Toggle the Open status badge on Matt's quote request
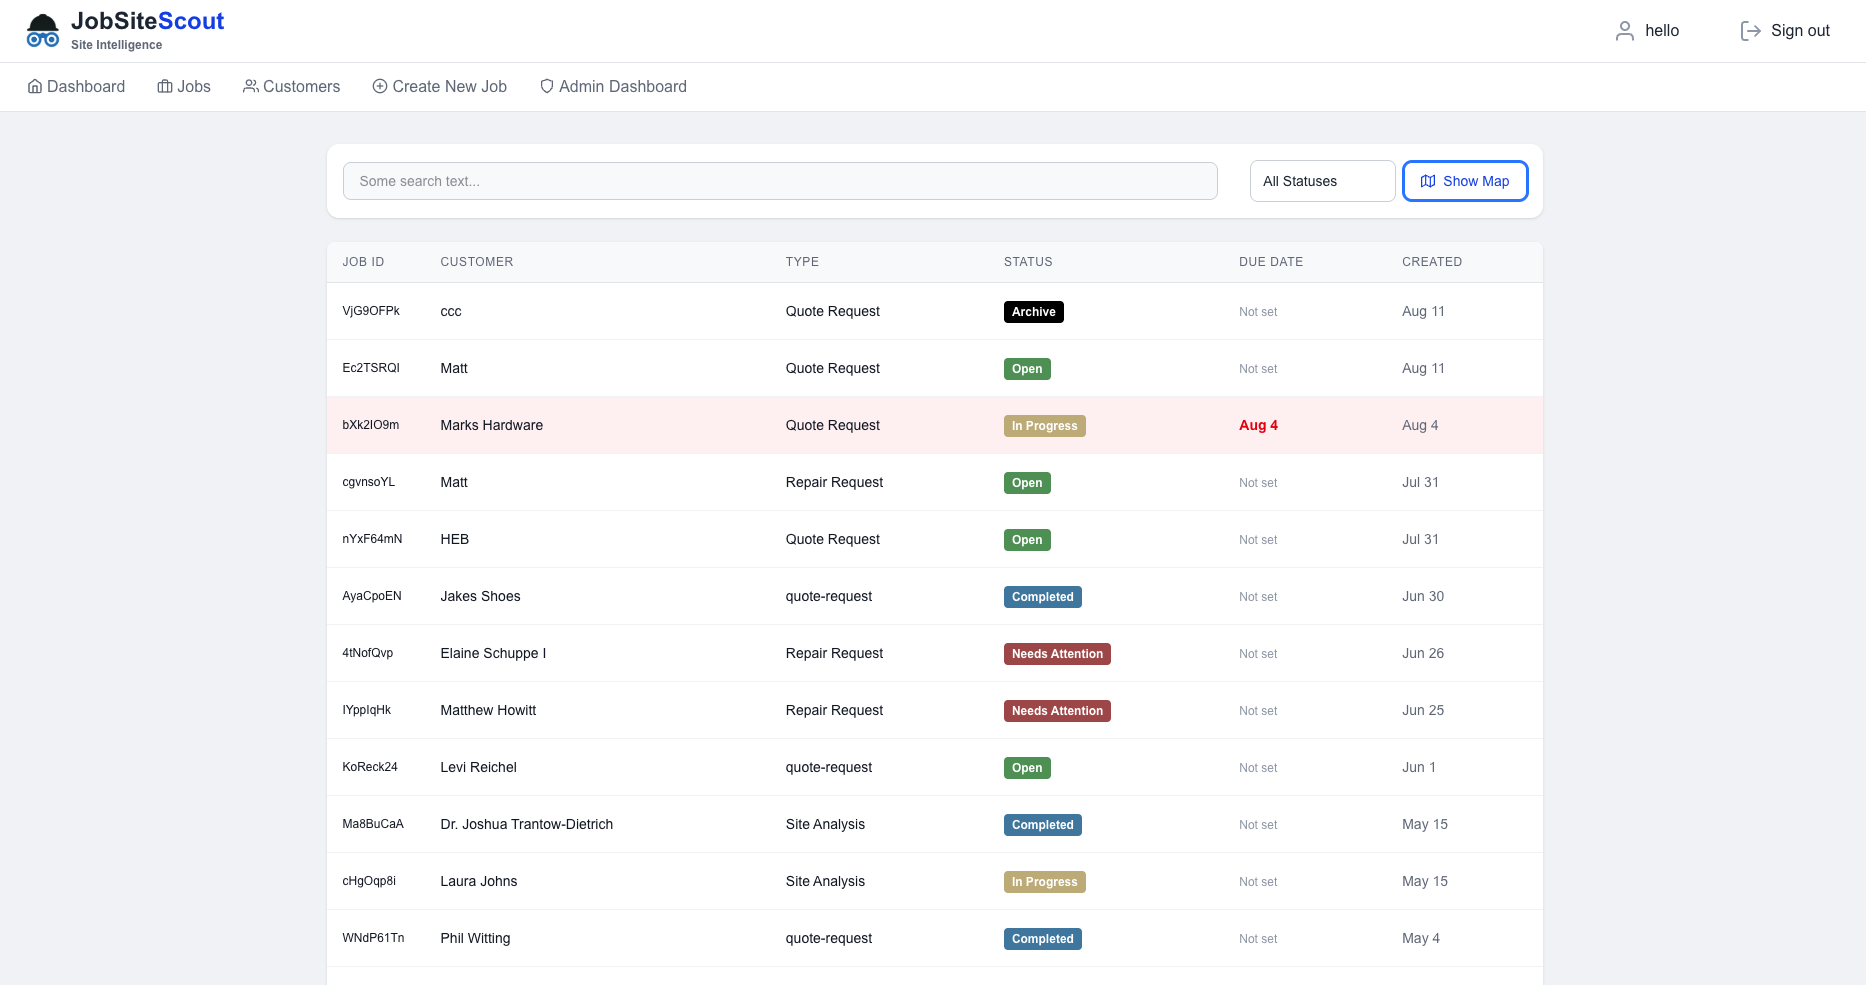The height and width of the screenshot is (985, 1866). coord(1026,368)
